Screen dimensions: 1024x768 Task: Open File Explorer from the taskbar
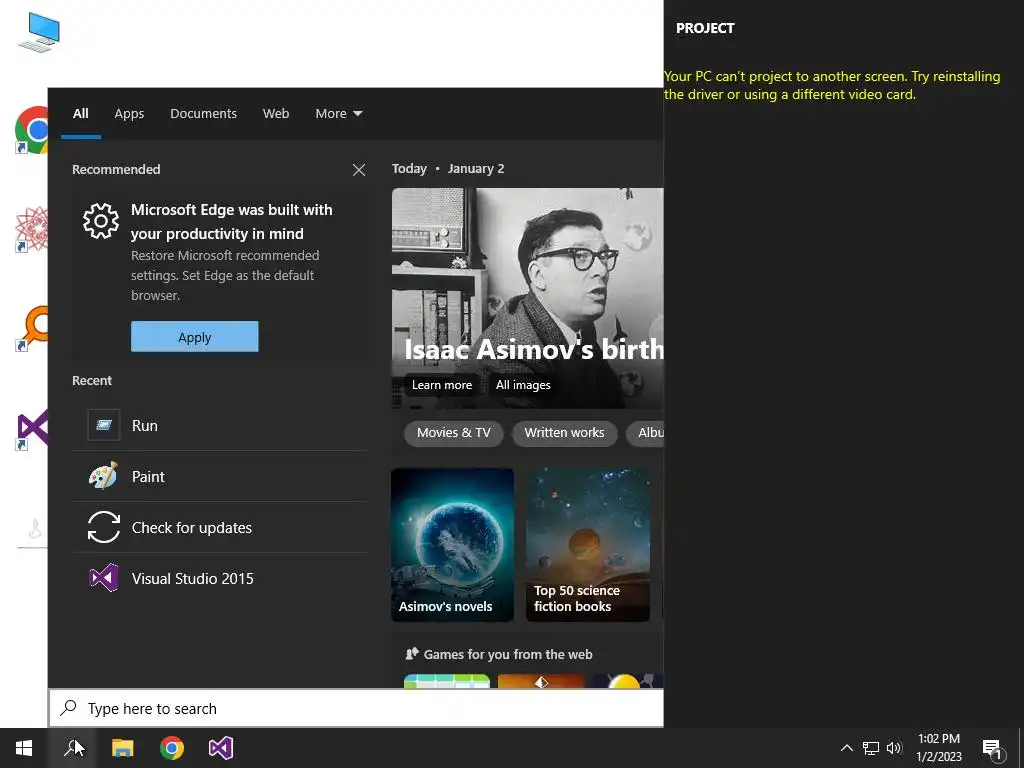[122, 748]
